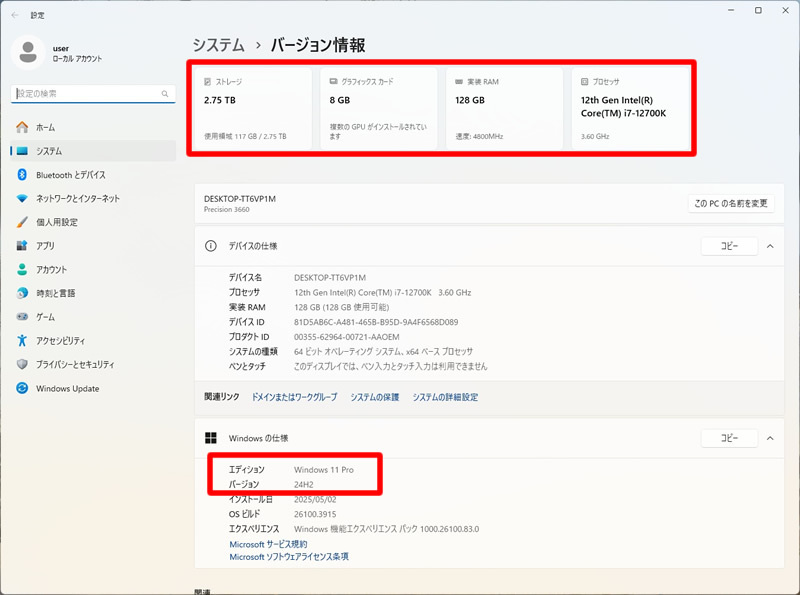Screen dimensions: 800x595
Task: Collapse the Windows の仕様 section chevron
Action: (770, 438)
